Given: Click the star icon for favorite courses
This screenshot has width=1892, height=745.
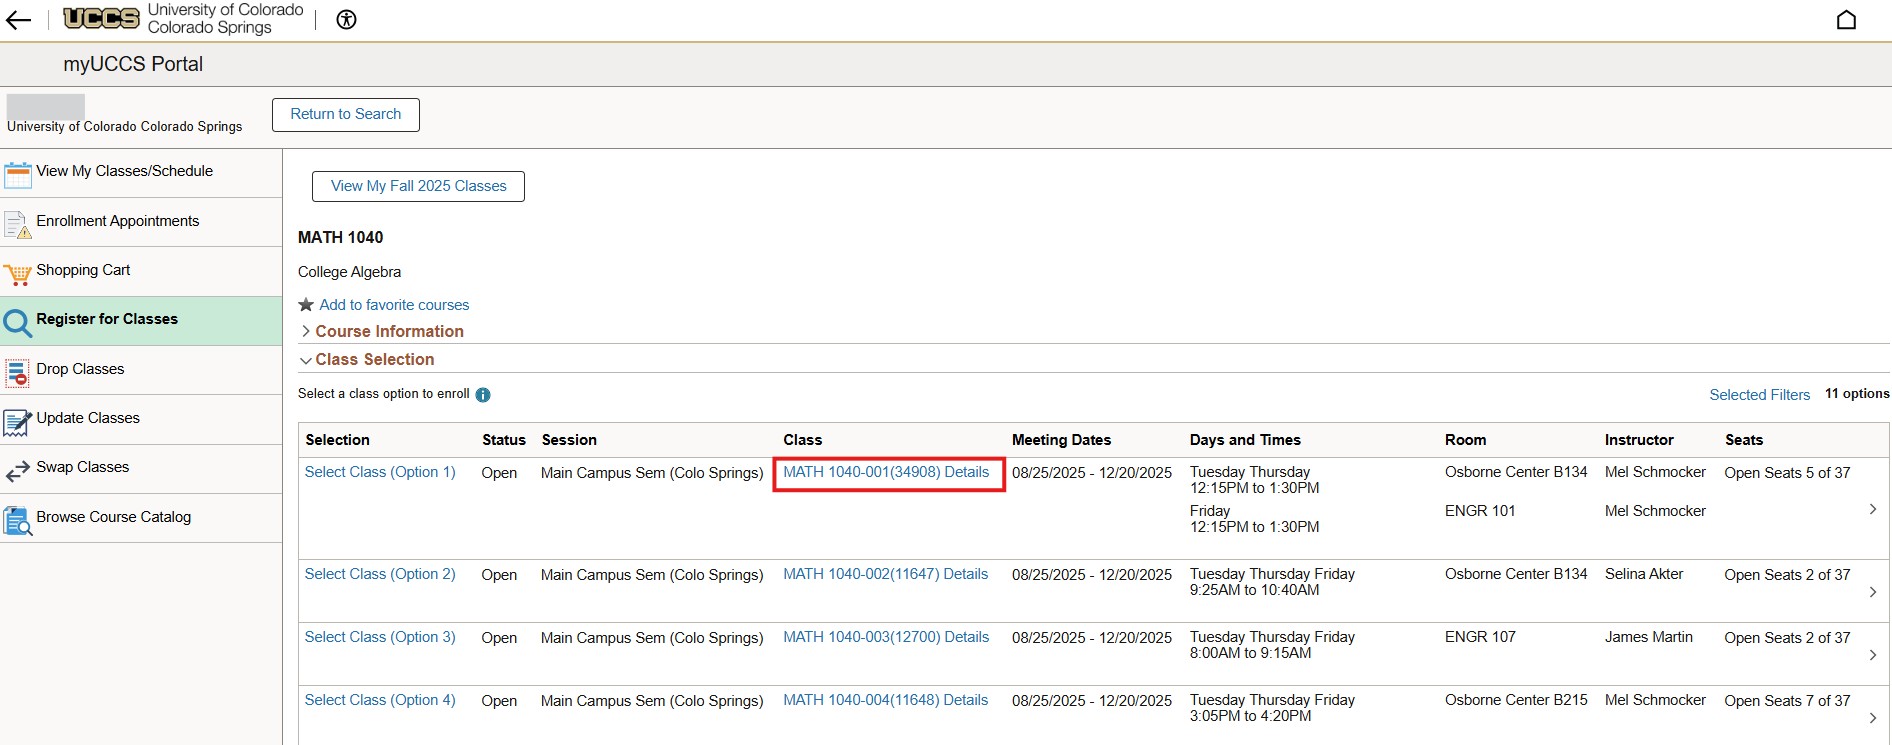Looking at the screenshot, I should point(306,305).
